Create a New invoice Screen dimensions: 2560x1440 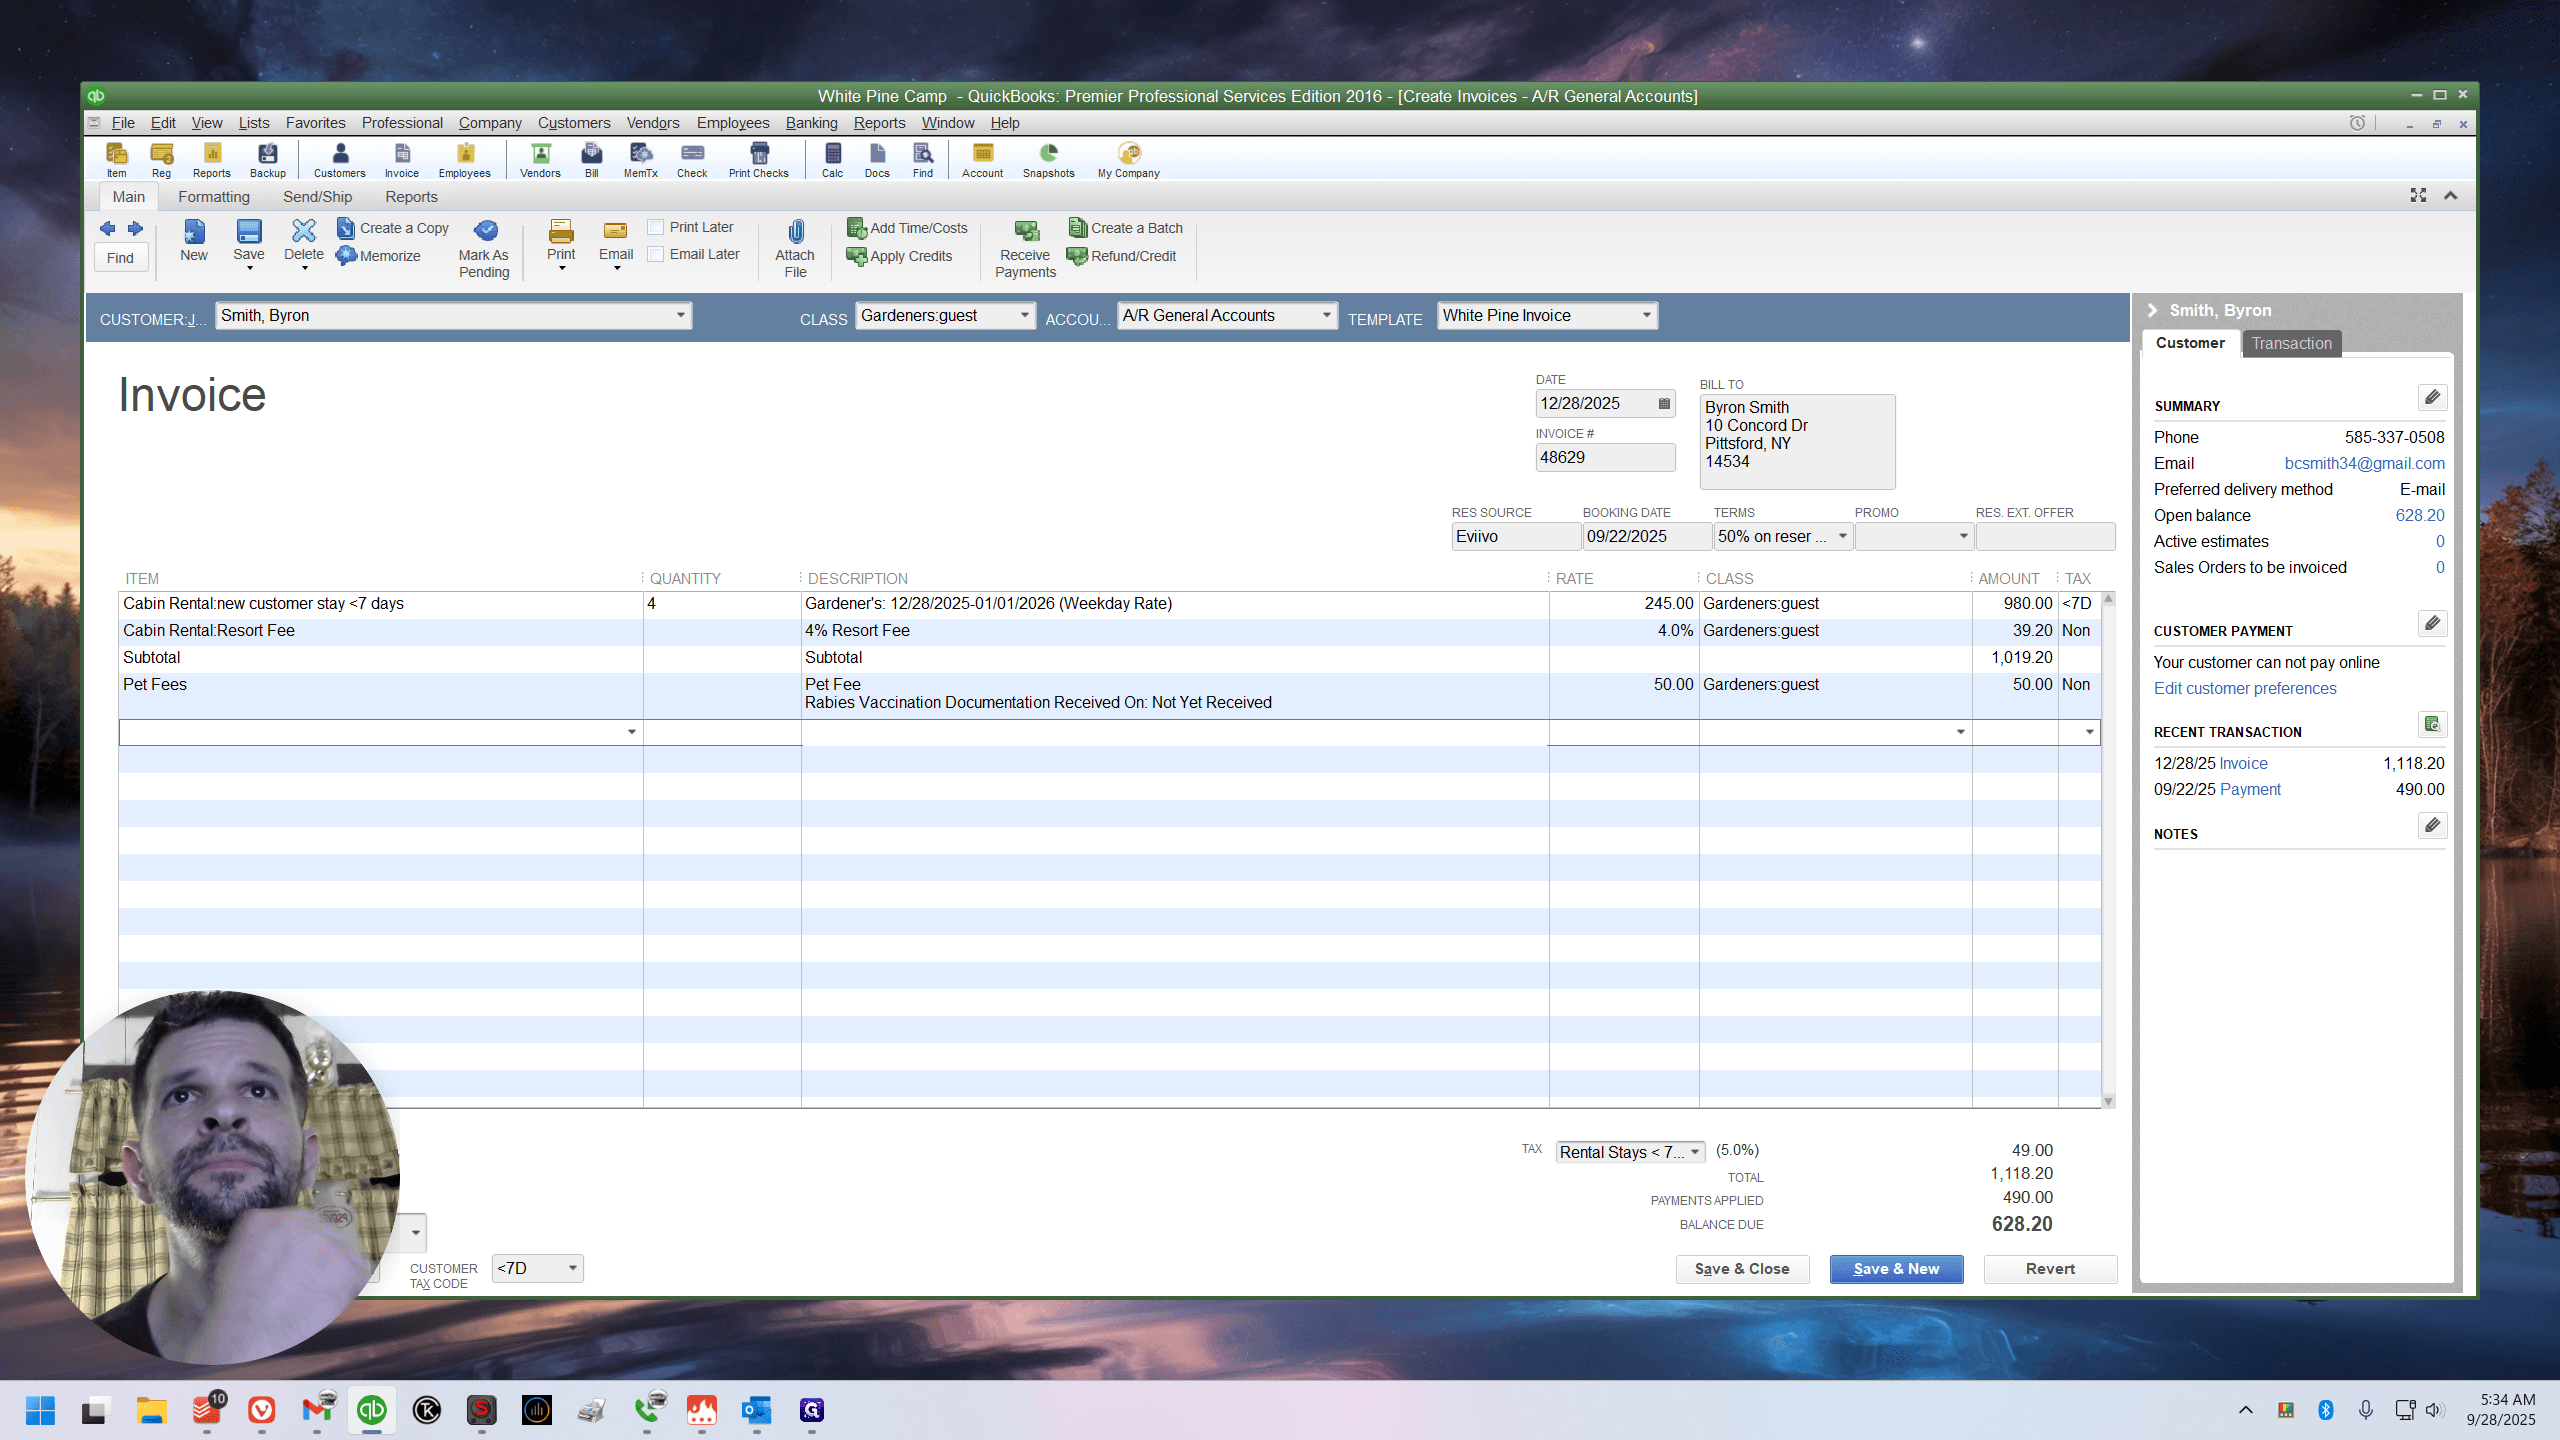coord(194,241)
